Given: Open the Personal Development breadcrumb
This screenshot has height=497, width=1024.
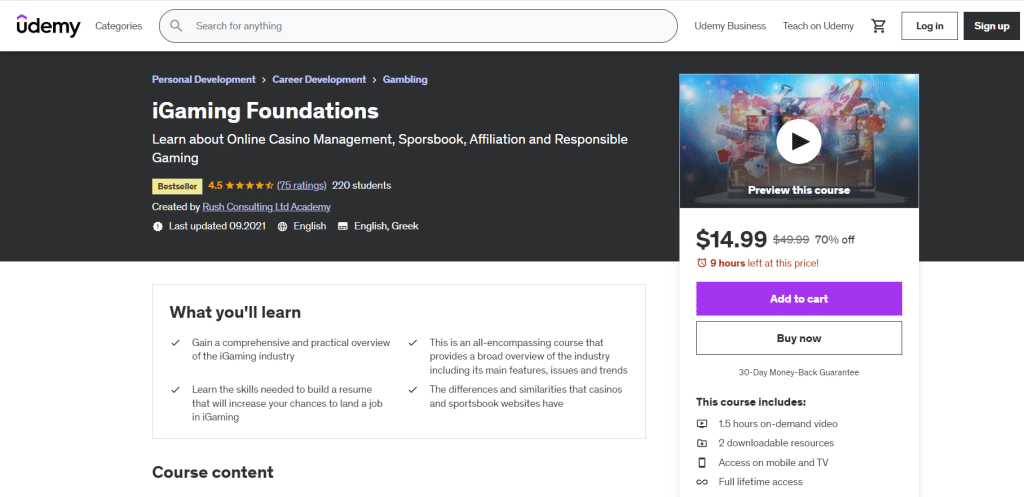Looking at the screenshot, I should [204, 80].
